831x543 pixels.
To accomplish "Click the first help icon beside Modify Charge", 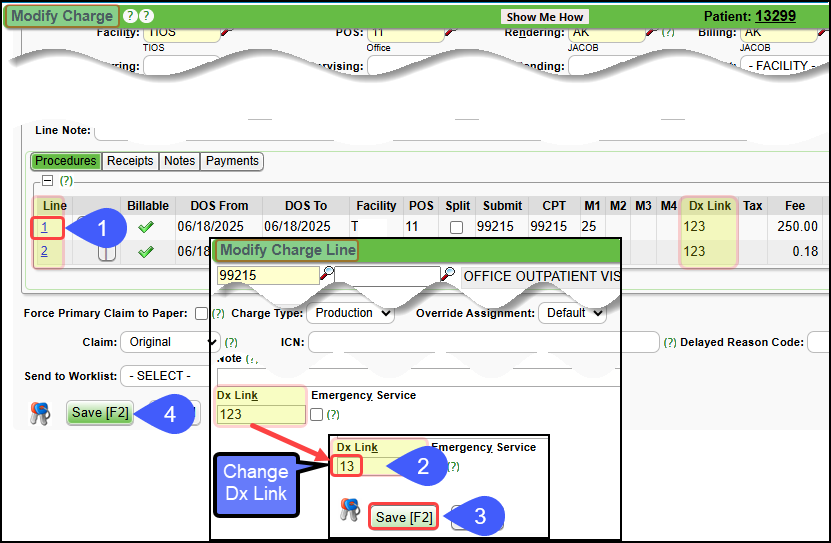I will point(129,16).
